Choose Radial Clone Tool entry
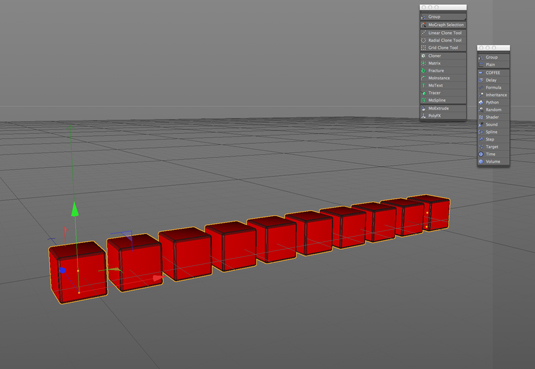The width and height of the screenshot is (535, 369). pyautogui.click(x=443, y=40)
